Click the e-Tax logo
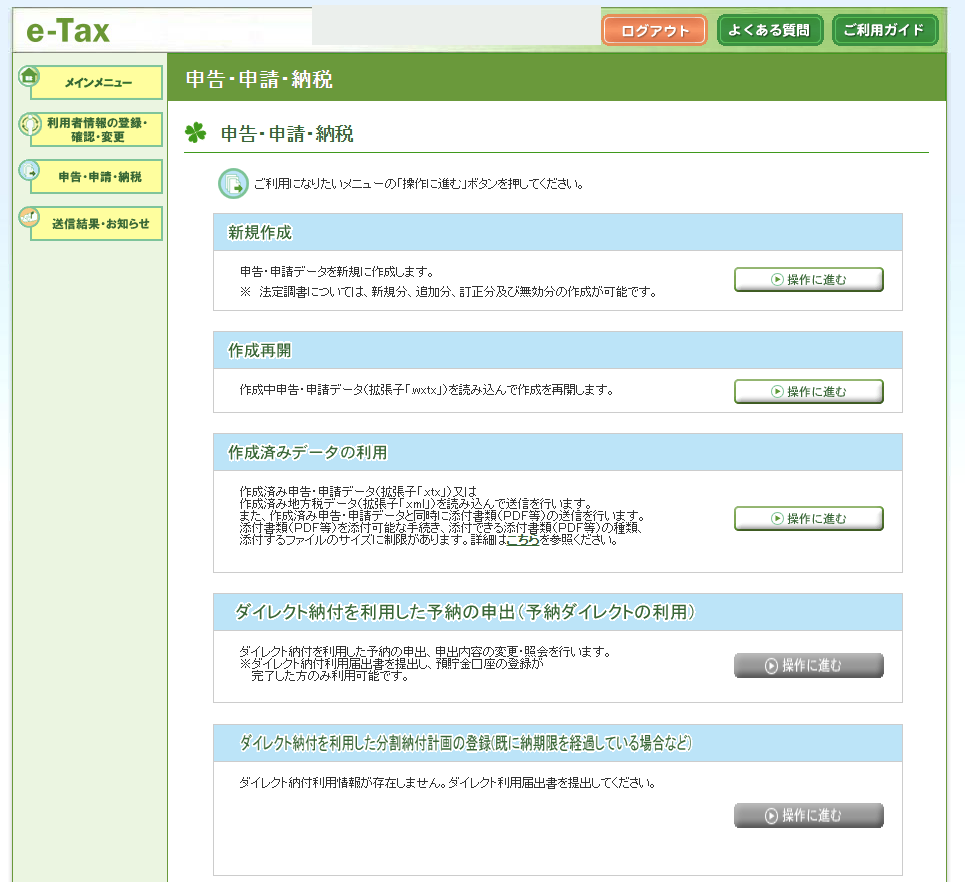Viewport: 965px width, 882px height. click(x=68, y=31)
